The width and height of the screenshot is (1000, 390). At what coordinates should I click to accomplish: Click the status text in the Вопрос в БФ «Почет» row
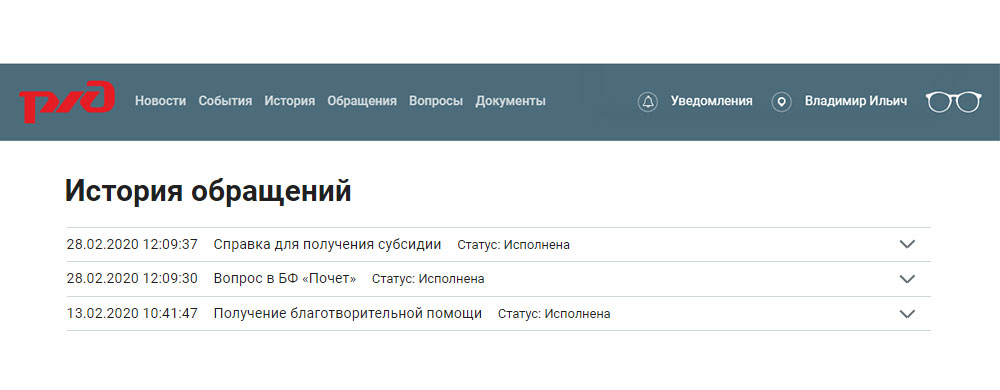pos(428,279)
